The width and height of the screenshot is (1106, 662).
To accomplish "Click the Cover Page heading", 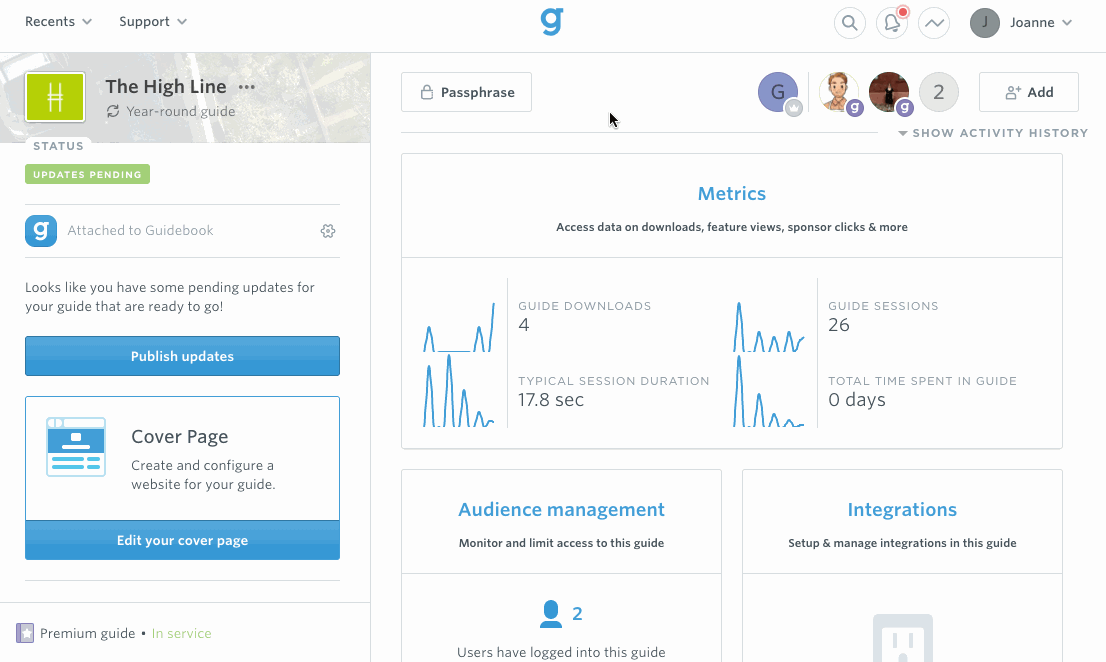I will (x=180, y=436).
